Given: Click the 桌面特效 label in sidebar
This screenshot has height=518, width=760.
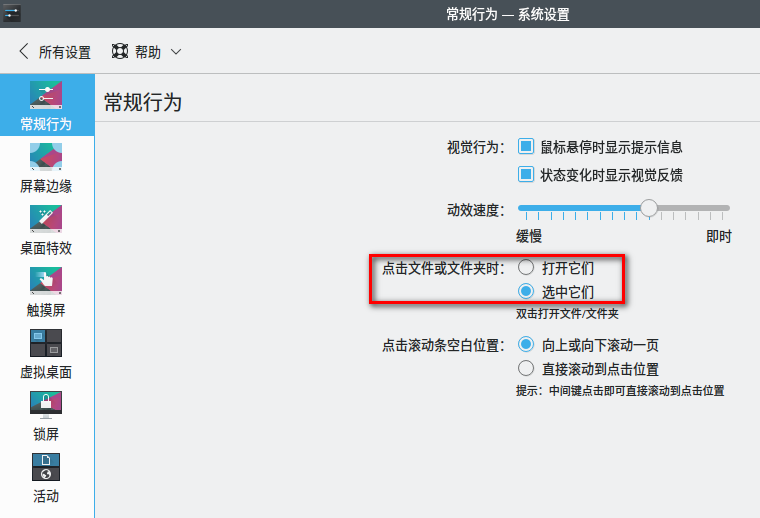Looking at the screenshot, I should tap(46, 248).
